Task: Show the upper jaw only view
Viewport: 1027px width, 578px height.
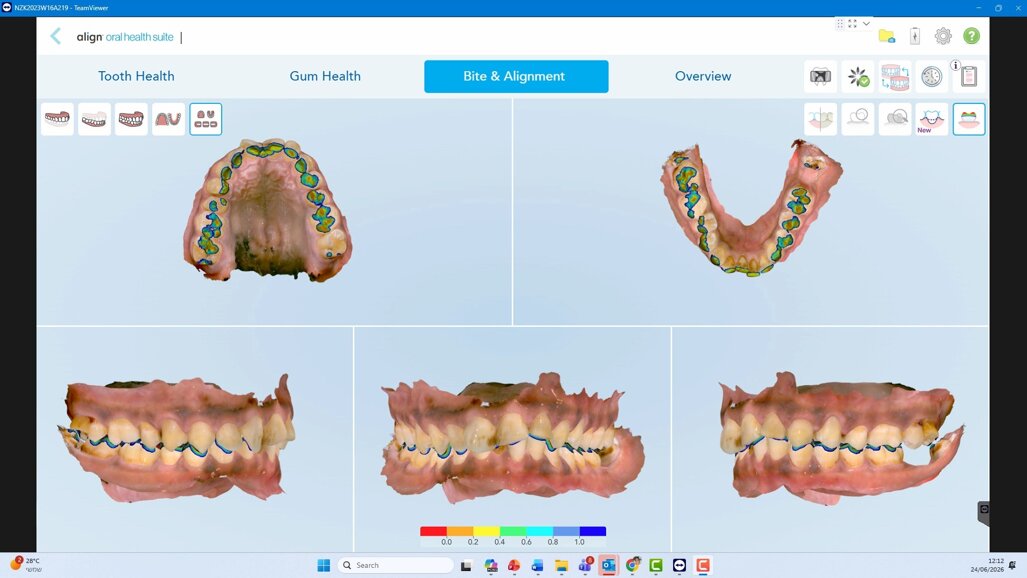Action: pos(57,119)
